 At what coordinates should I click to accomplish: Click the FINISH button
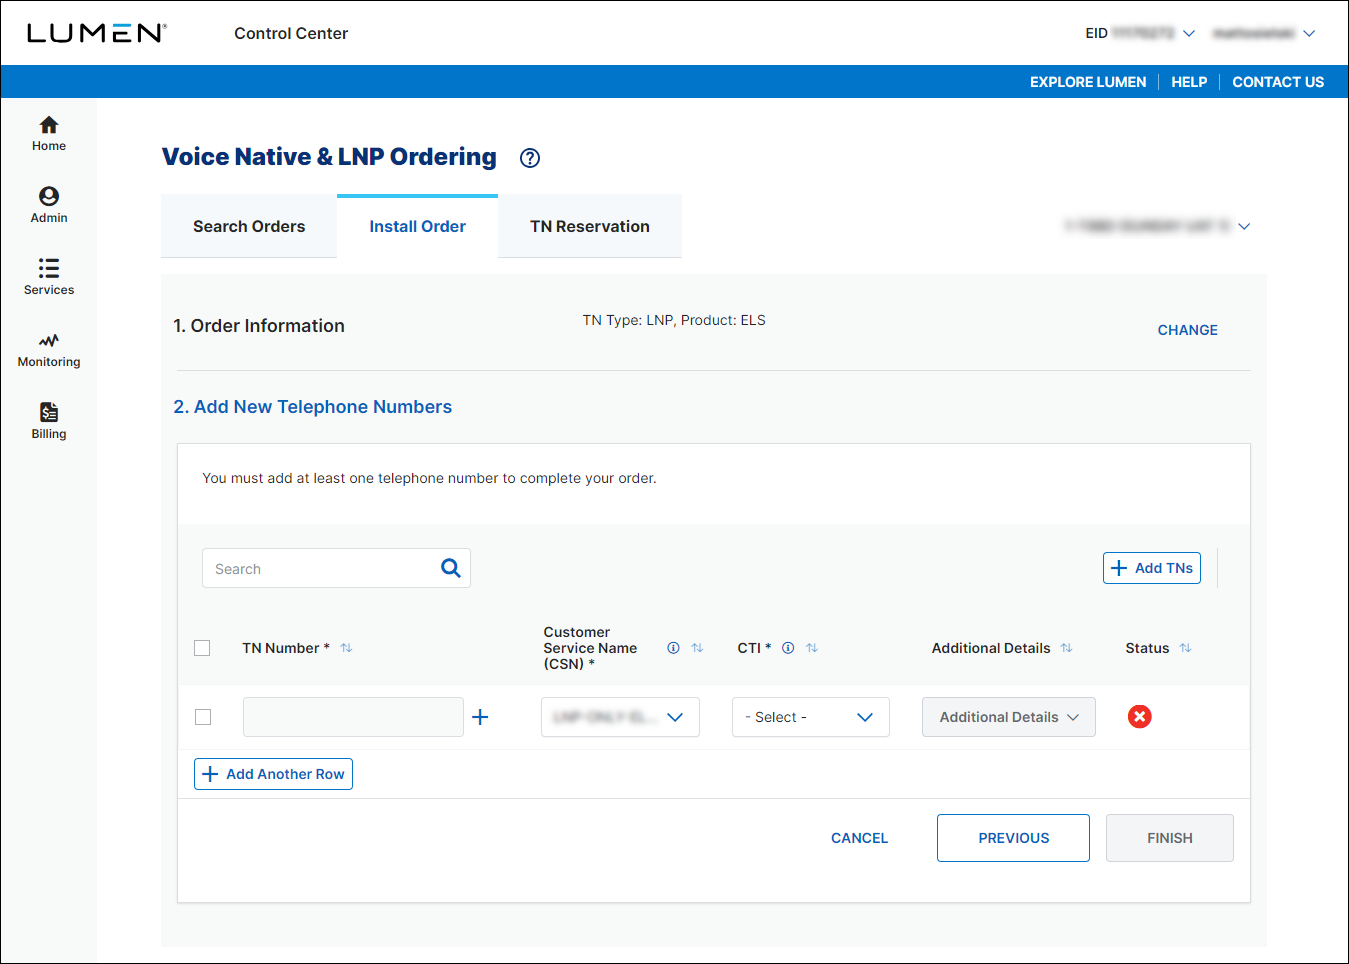coord(1169,838)
